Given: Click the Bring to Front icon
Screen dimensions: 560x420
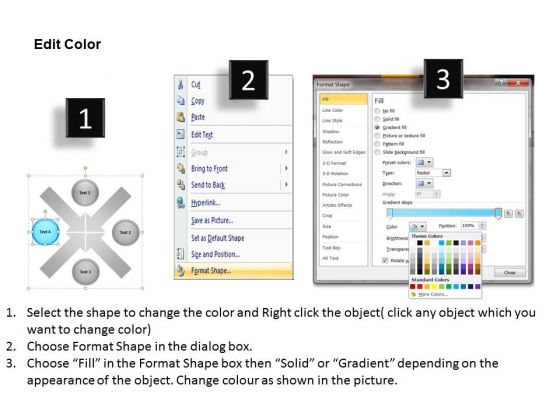Looking at the screenshot, I should coord(181,168).
